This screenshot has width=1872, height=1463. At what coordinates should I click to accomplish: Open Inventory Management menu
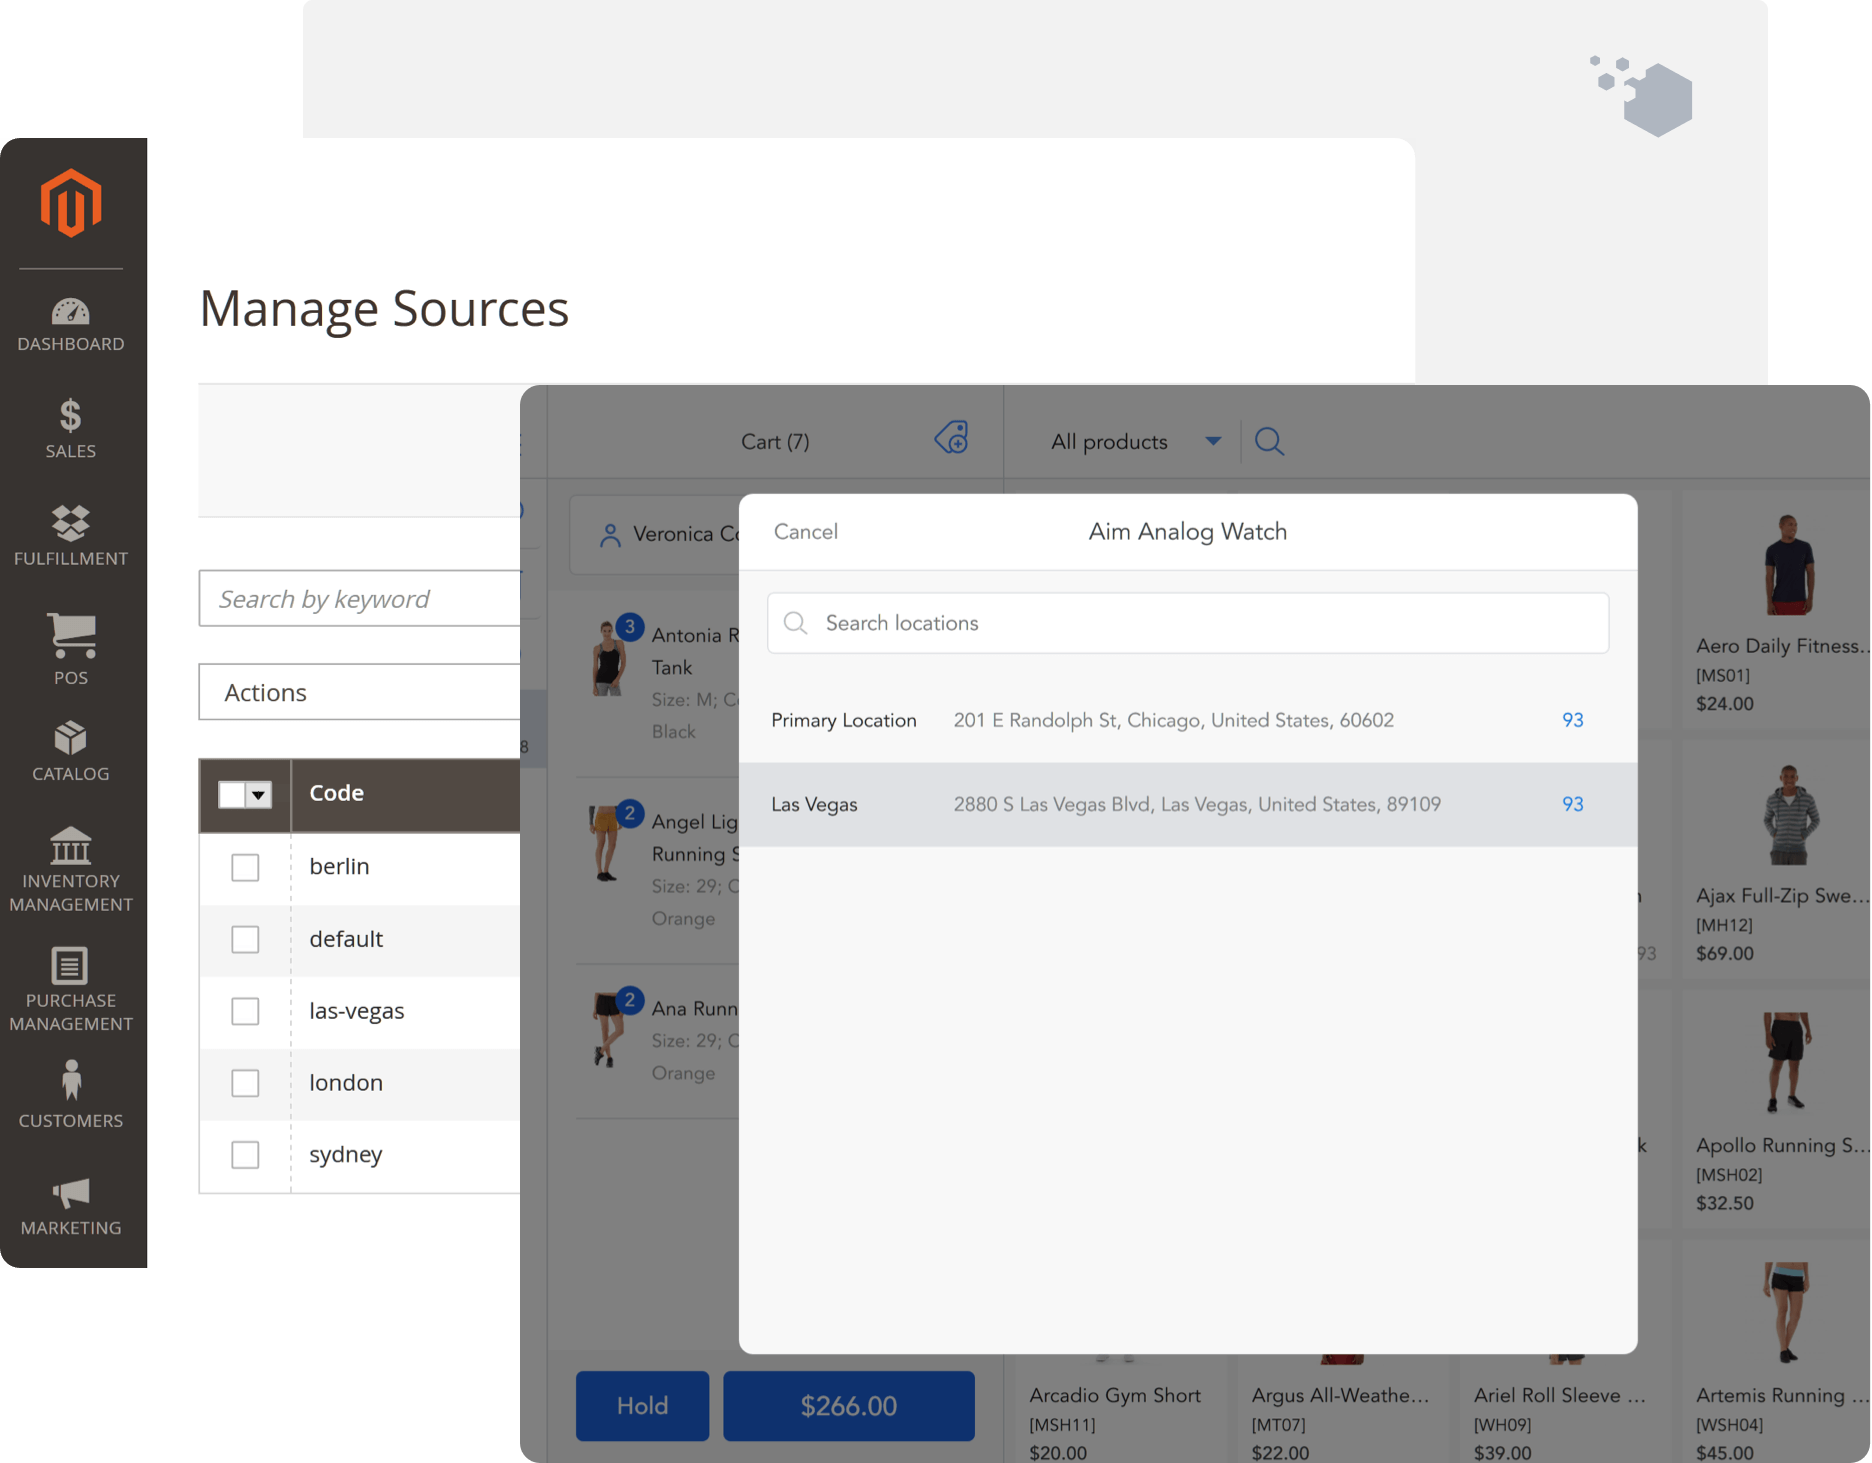click(x=71, y=869)
